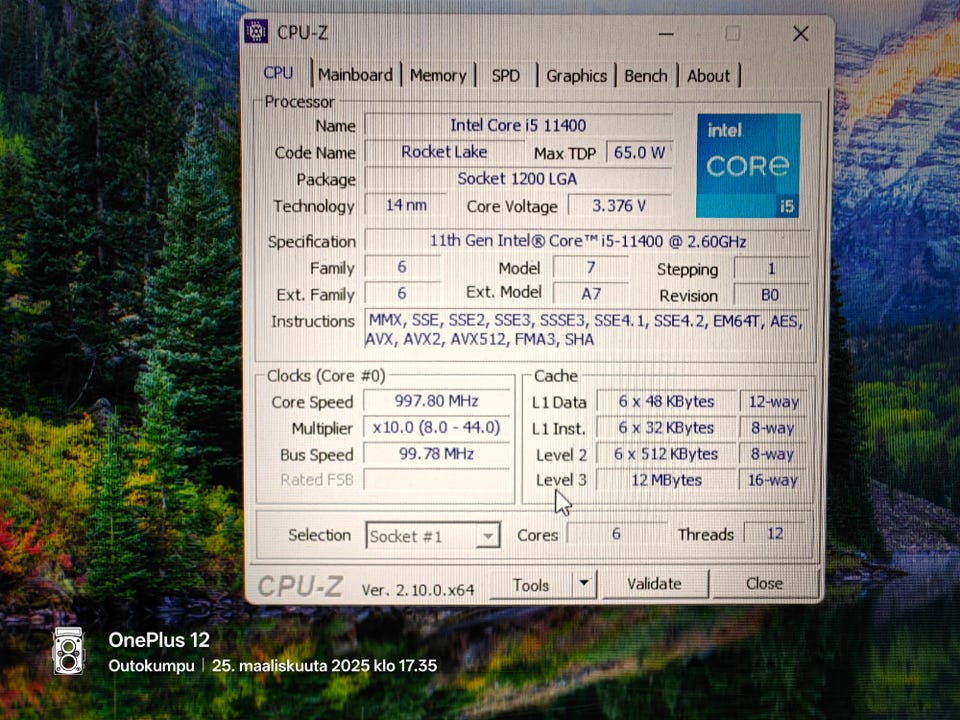The width and height of the screenshot is (960, 720).
Task: Click the multiplier value 'x10.0 (8.0 - 44.0)'
Action: coord(437,427)
